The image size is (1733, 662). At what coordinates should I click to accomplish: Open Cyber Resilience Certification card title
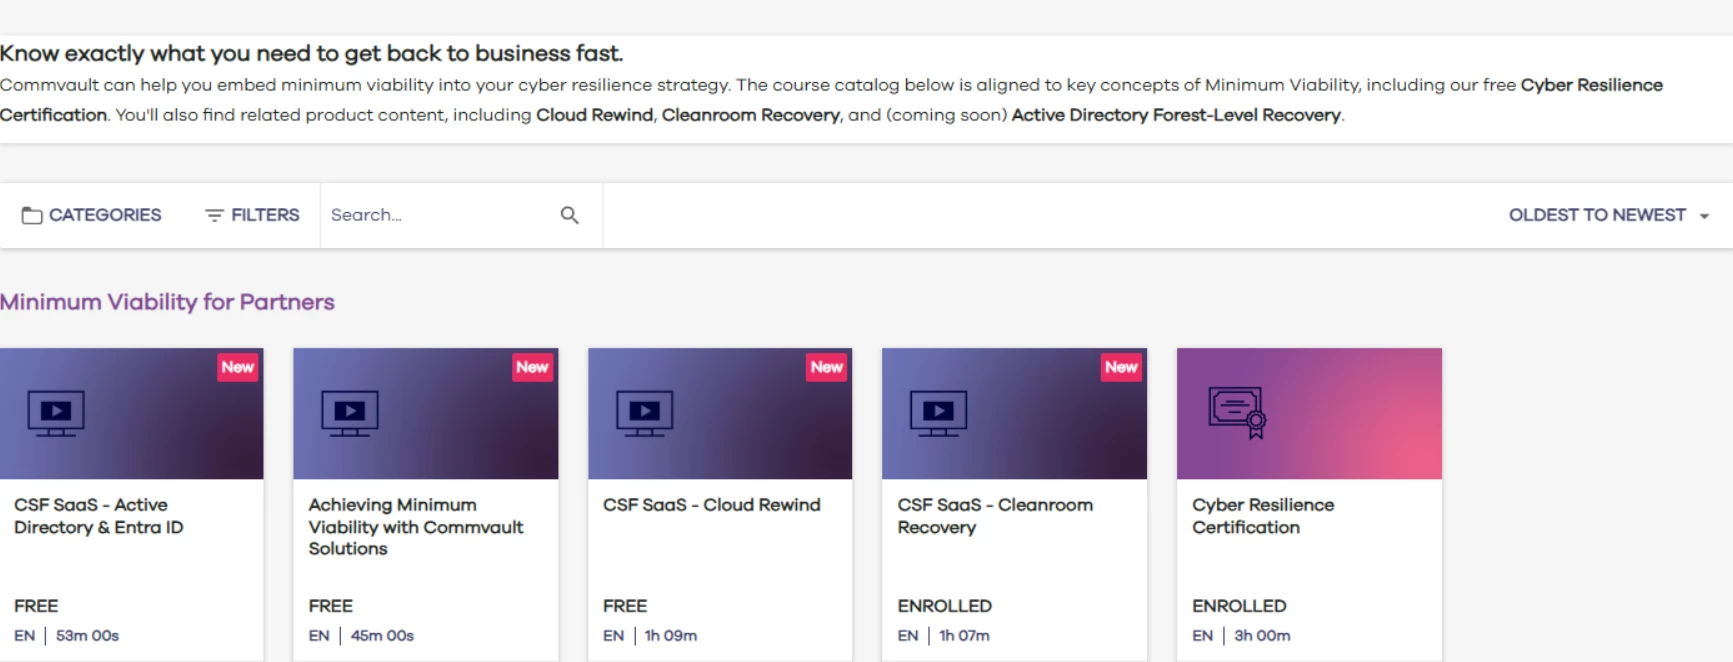[x=1263, y=516]
